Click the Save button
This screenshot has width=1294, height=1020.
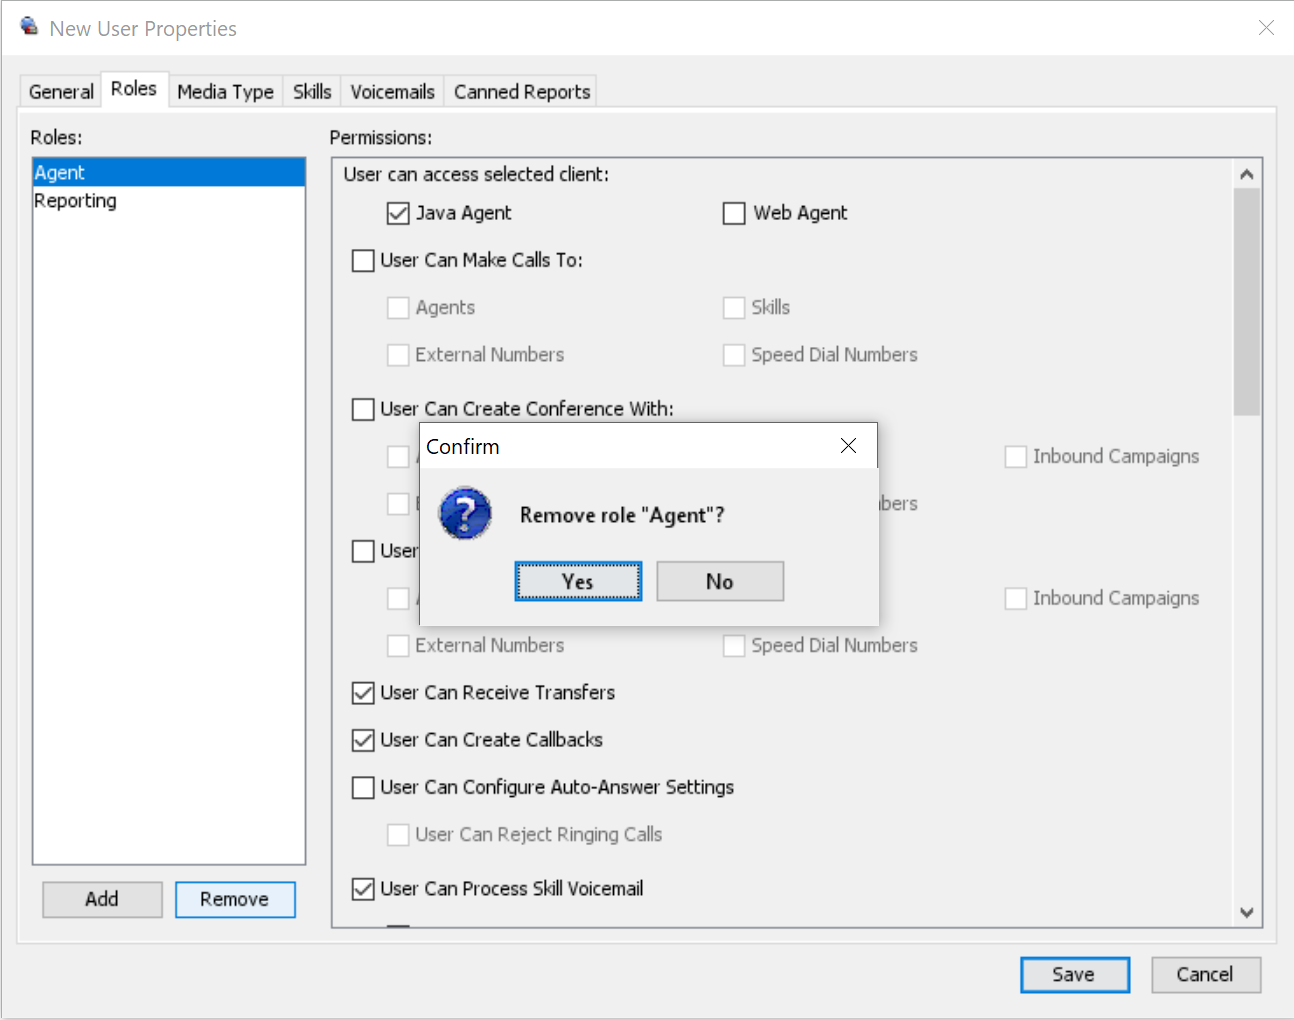1073,974
